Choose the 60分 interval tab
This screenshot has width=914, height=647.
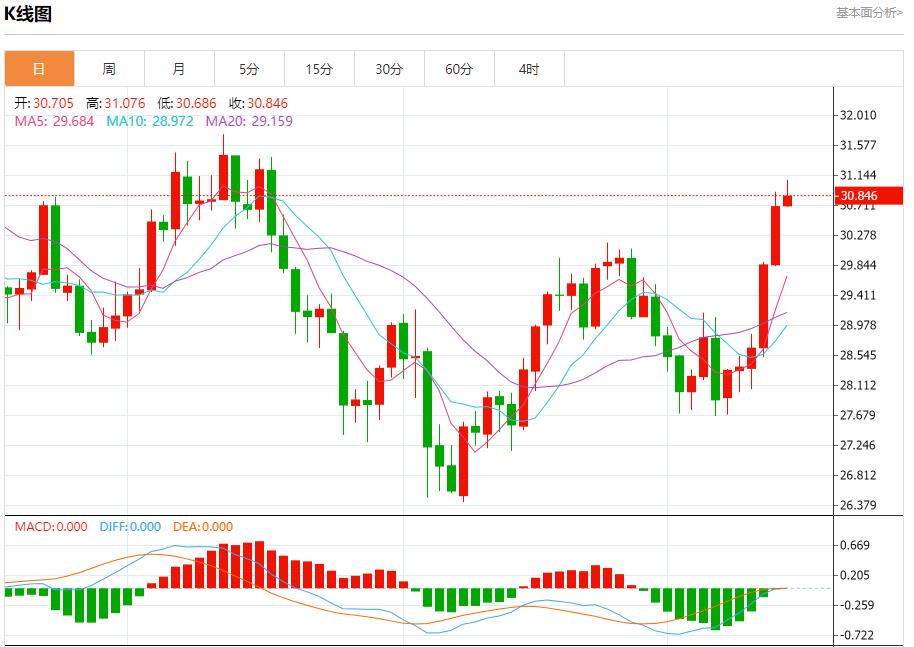459,69
